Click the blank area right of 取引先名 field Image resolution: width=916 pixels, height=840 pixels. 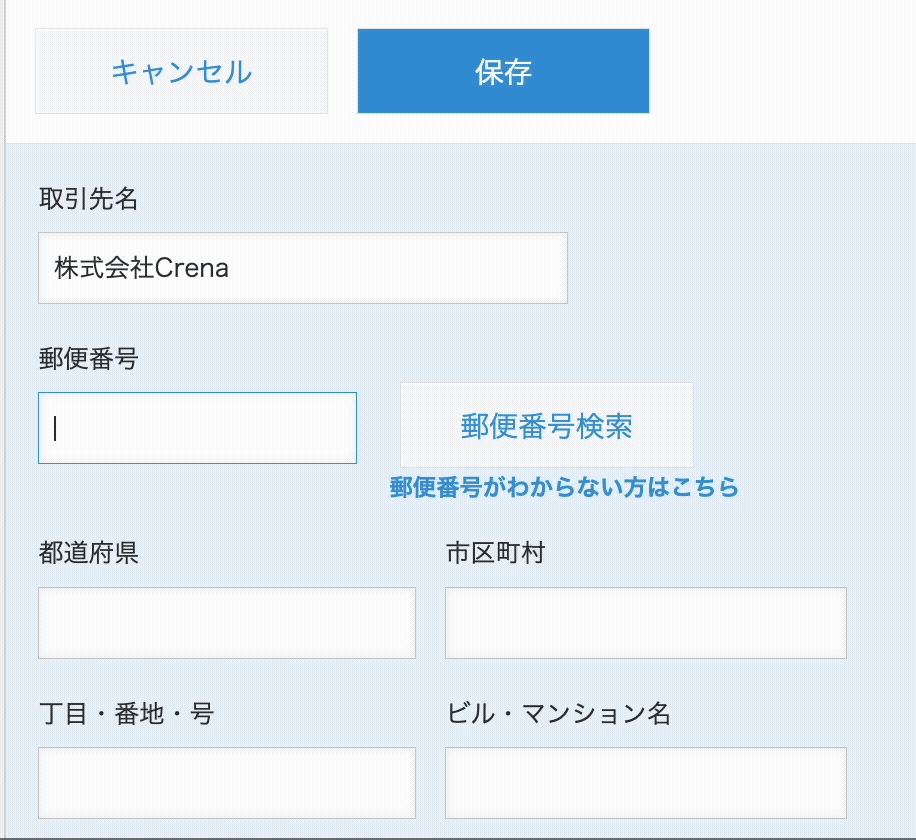point(740,268)
